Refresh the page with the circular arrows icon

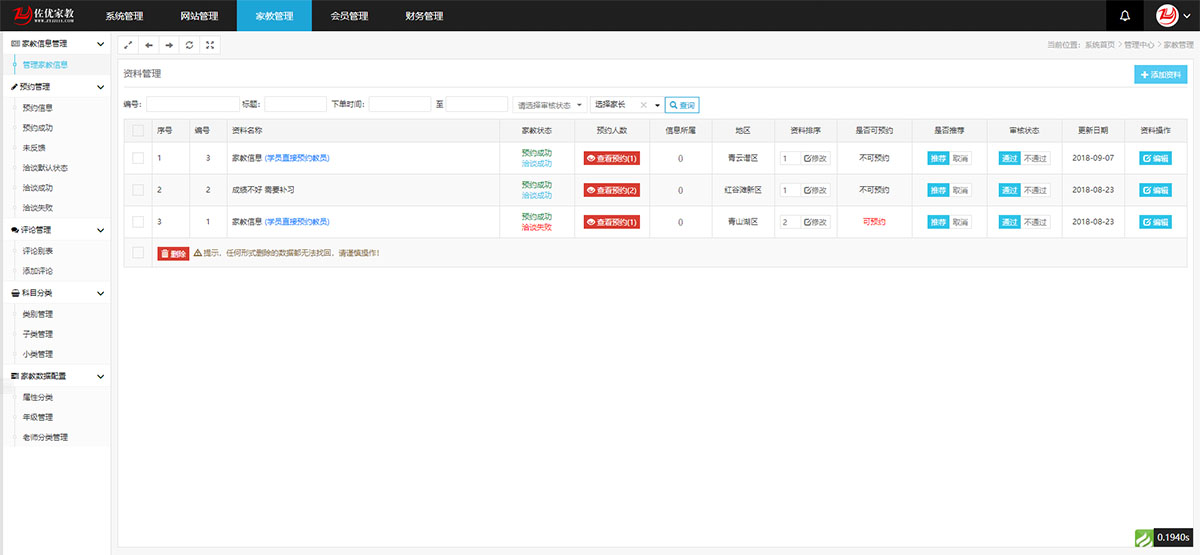coord(189,45)
